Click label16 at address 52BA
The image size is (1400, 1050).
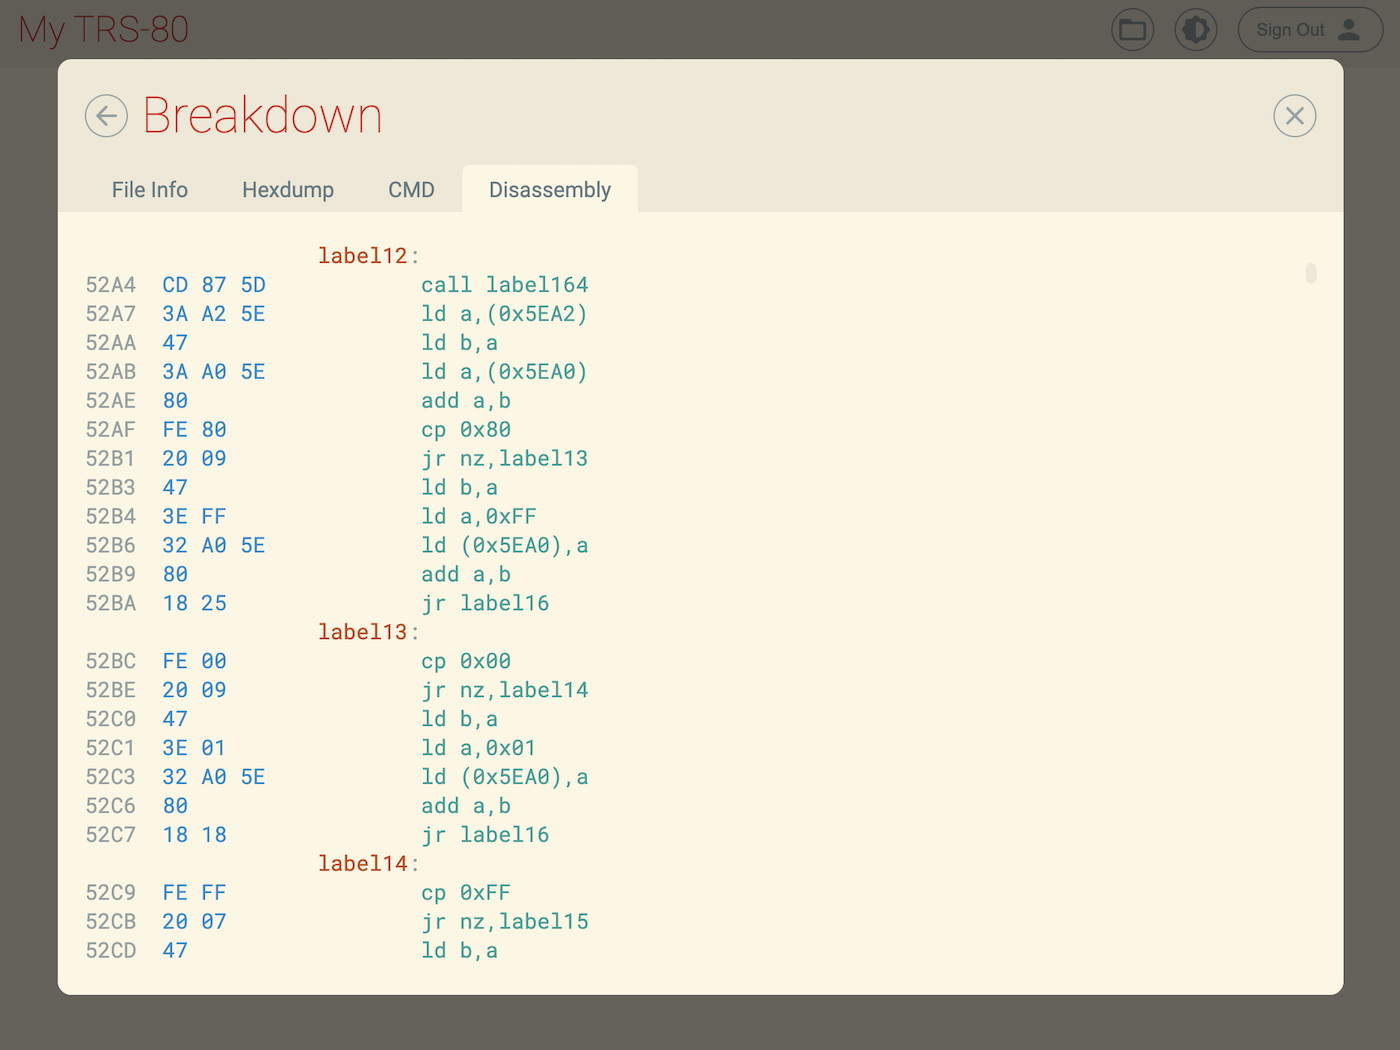[504, 604]
